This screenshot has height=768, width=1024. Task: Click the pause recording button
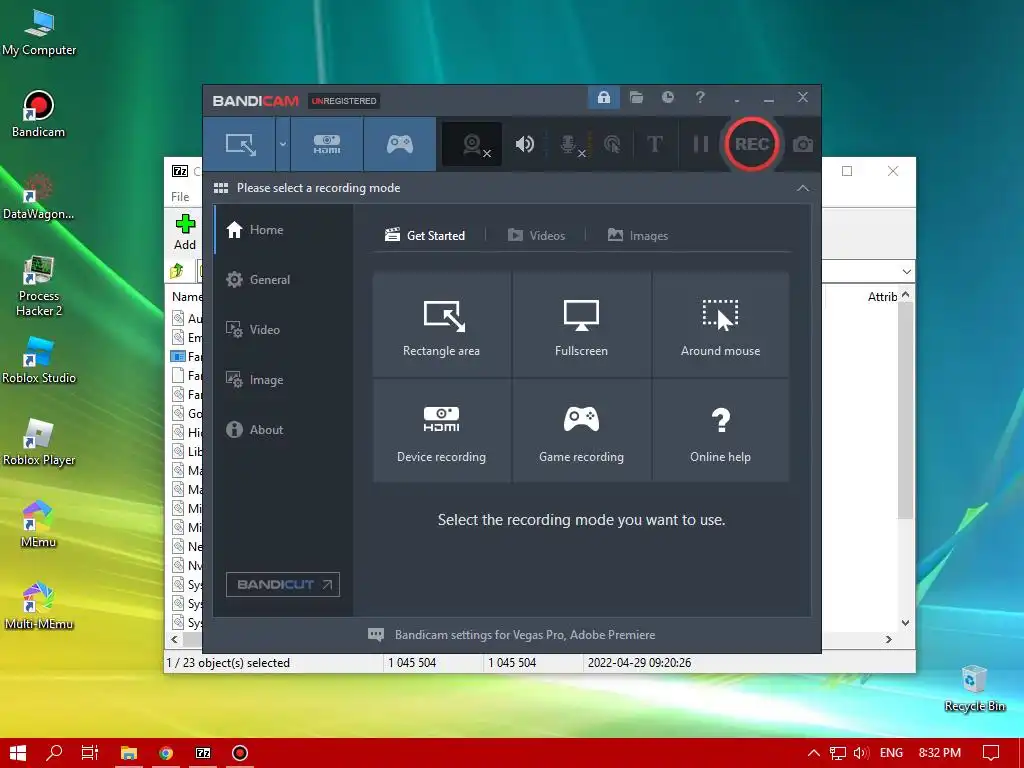click(x=701, y=144)
